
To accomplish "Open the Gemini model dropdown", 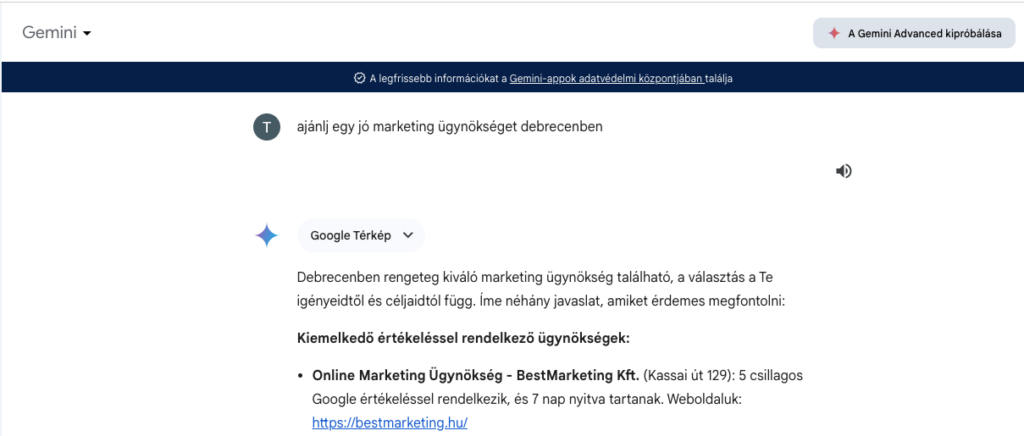I will point(56,33).
